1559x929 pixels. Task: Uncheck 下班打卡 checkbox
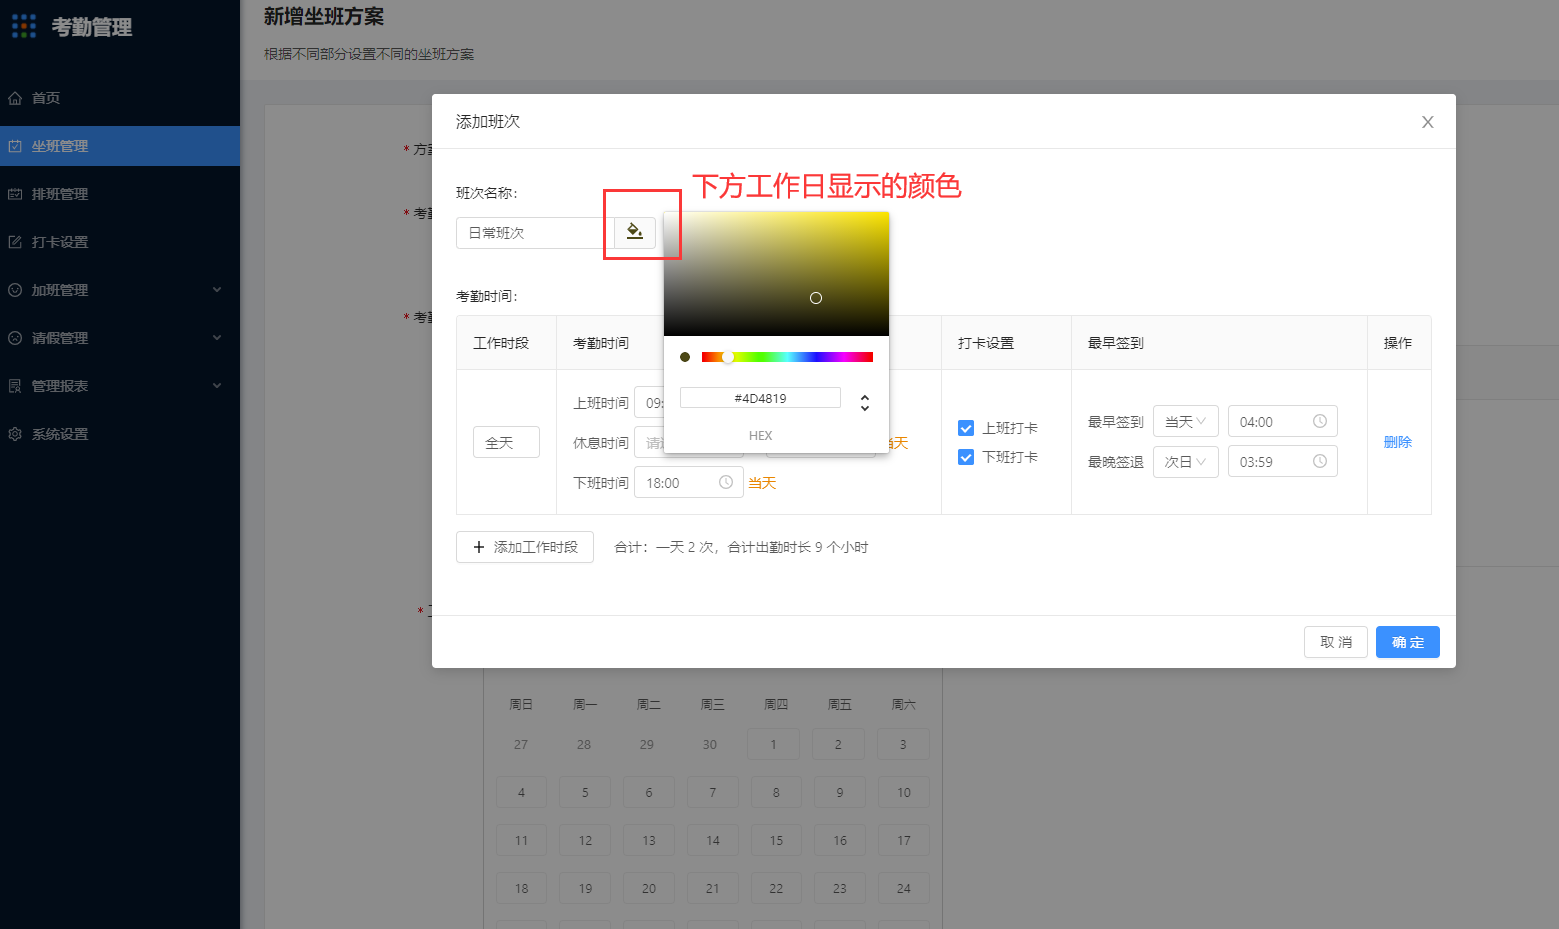[x=966, y=457]
